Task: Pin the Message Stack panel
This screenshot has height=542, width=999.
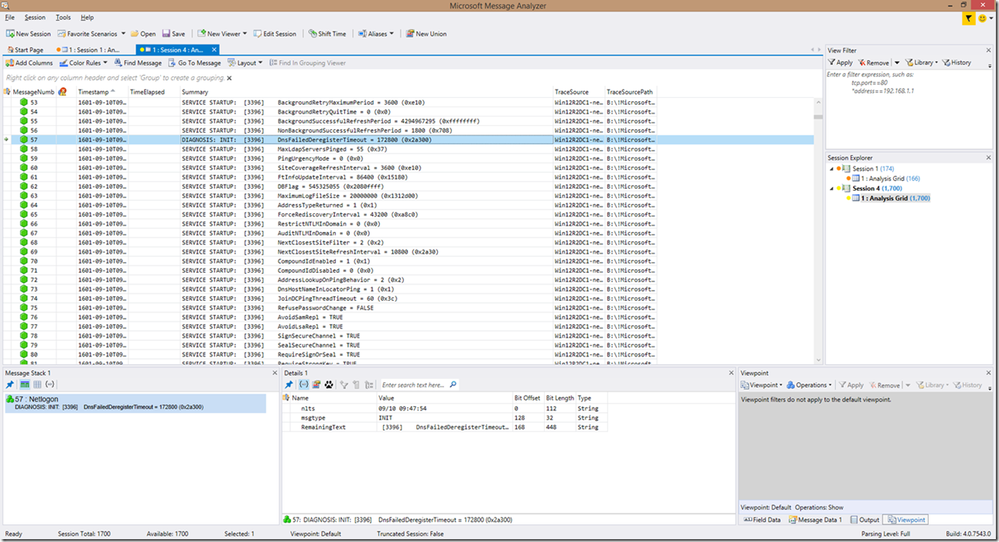Action: (x=10, y=385)
